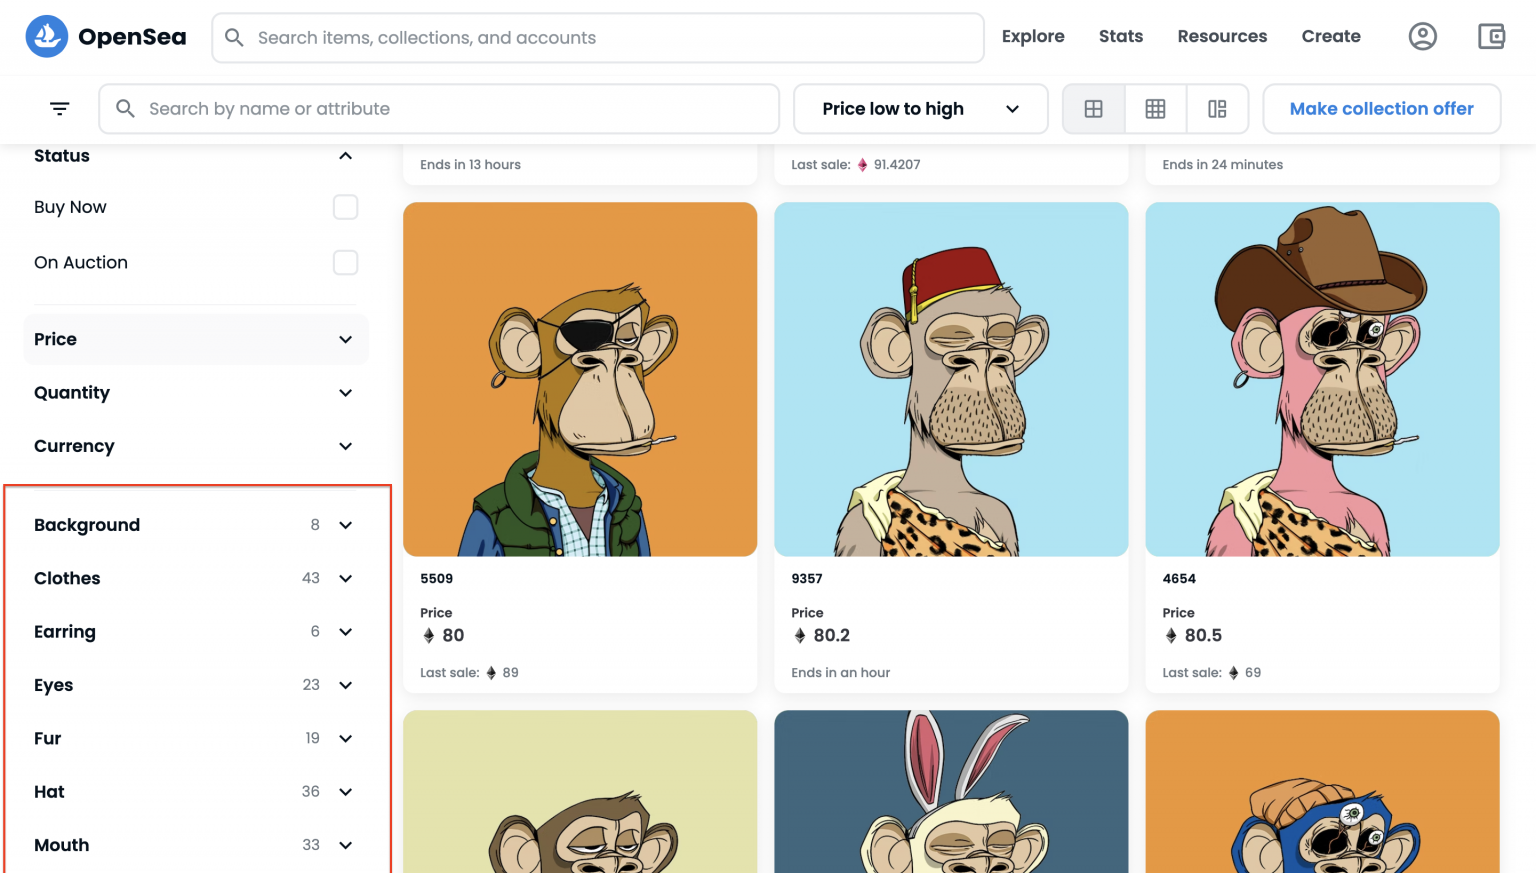Screen dimensions: 1536x873
Task: Expand the Hat trait filter
Action: 345,791
